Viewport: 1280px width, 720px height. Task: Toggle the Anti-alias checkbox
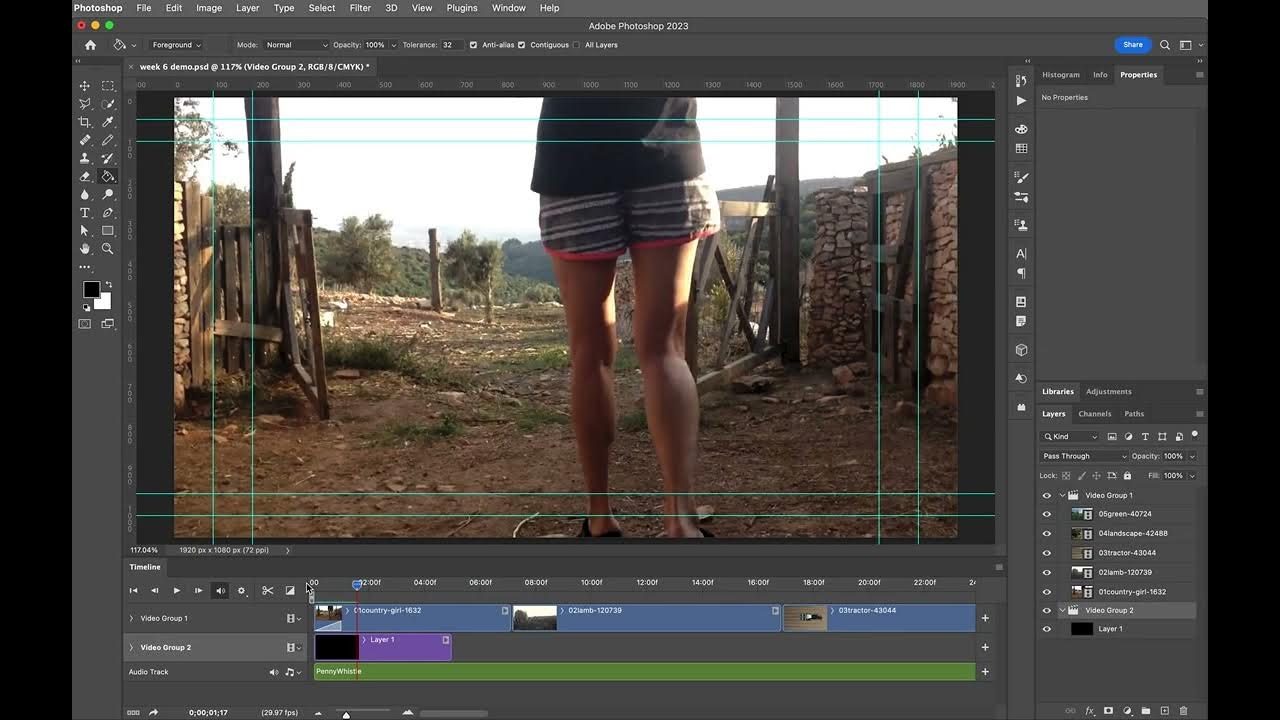pos(473,45)
